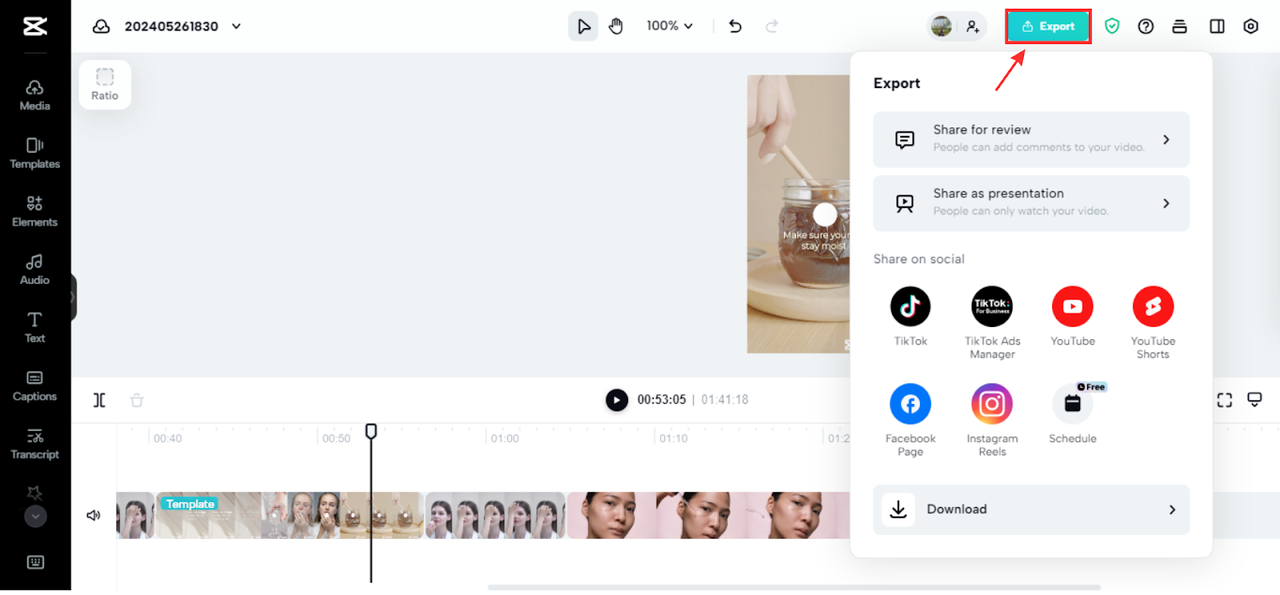The height and width of the screenshot is (595, 1280).
Task: Choose Share for review option
Action: point(1031,139)
